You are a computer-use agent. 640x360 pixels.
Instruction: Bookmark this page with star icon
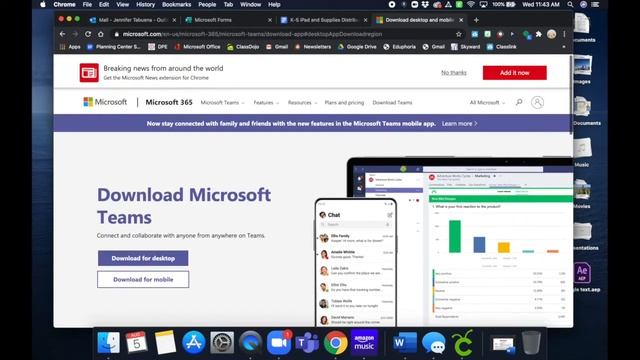click(x=458, y=34)
